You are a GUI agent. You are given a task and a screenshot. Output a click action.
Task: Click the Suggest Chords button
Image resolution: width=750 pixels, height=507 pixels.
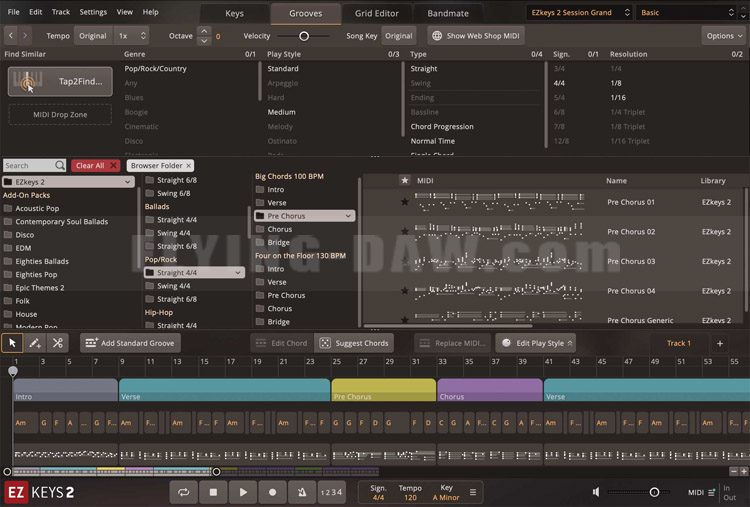tap(354, 343)
